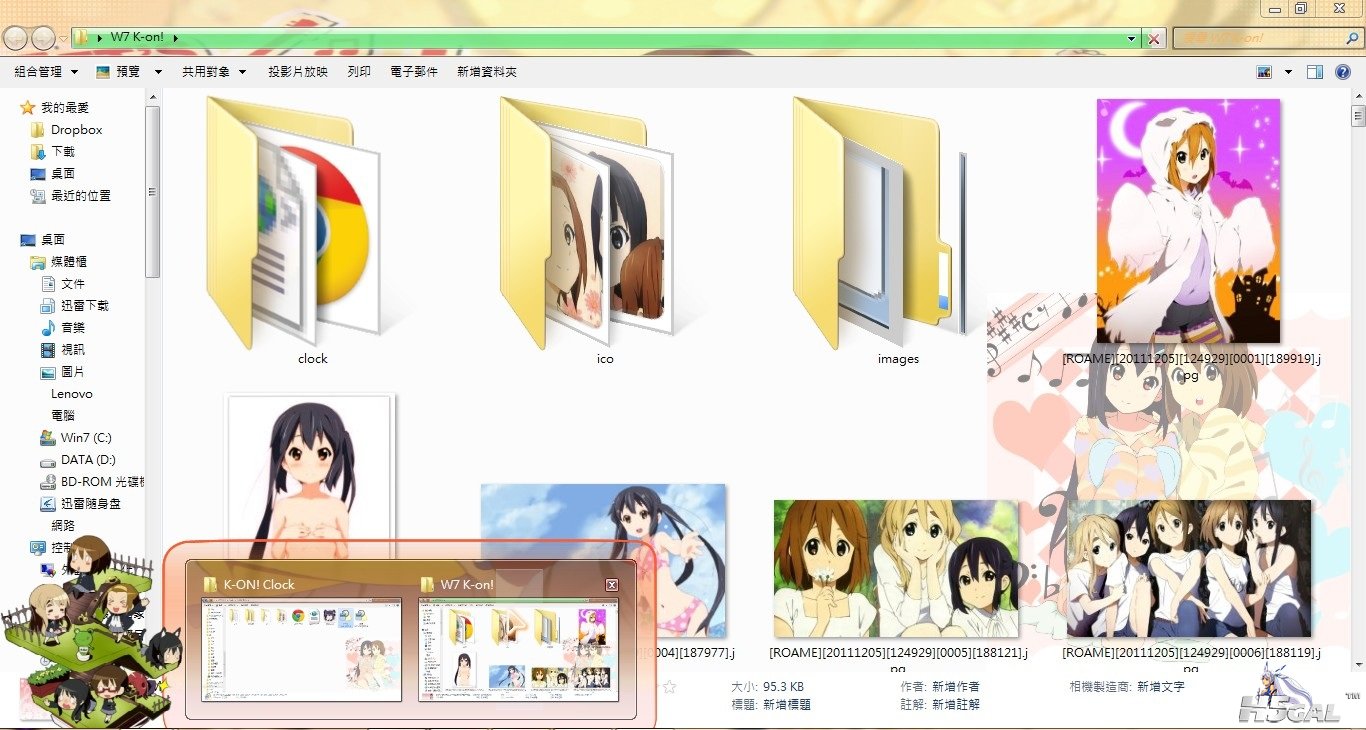This screenshot has width=1366, height=730.
Task: Expand the arrow after W7 K-on! breadcrumb
Action: point(176,38)
